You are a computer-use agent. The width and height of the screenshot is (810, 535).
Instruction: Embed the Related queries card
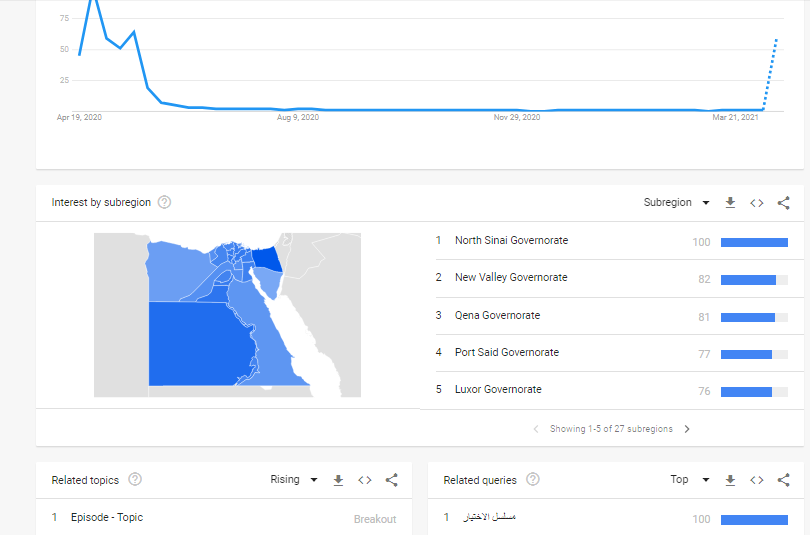click(x=757, y=480)
